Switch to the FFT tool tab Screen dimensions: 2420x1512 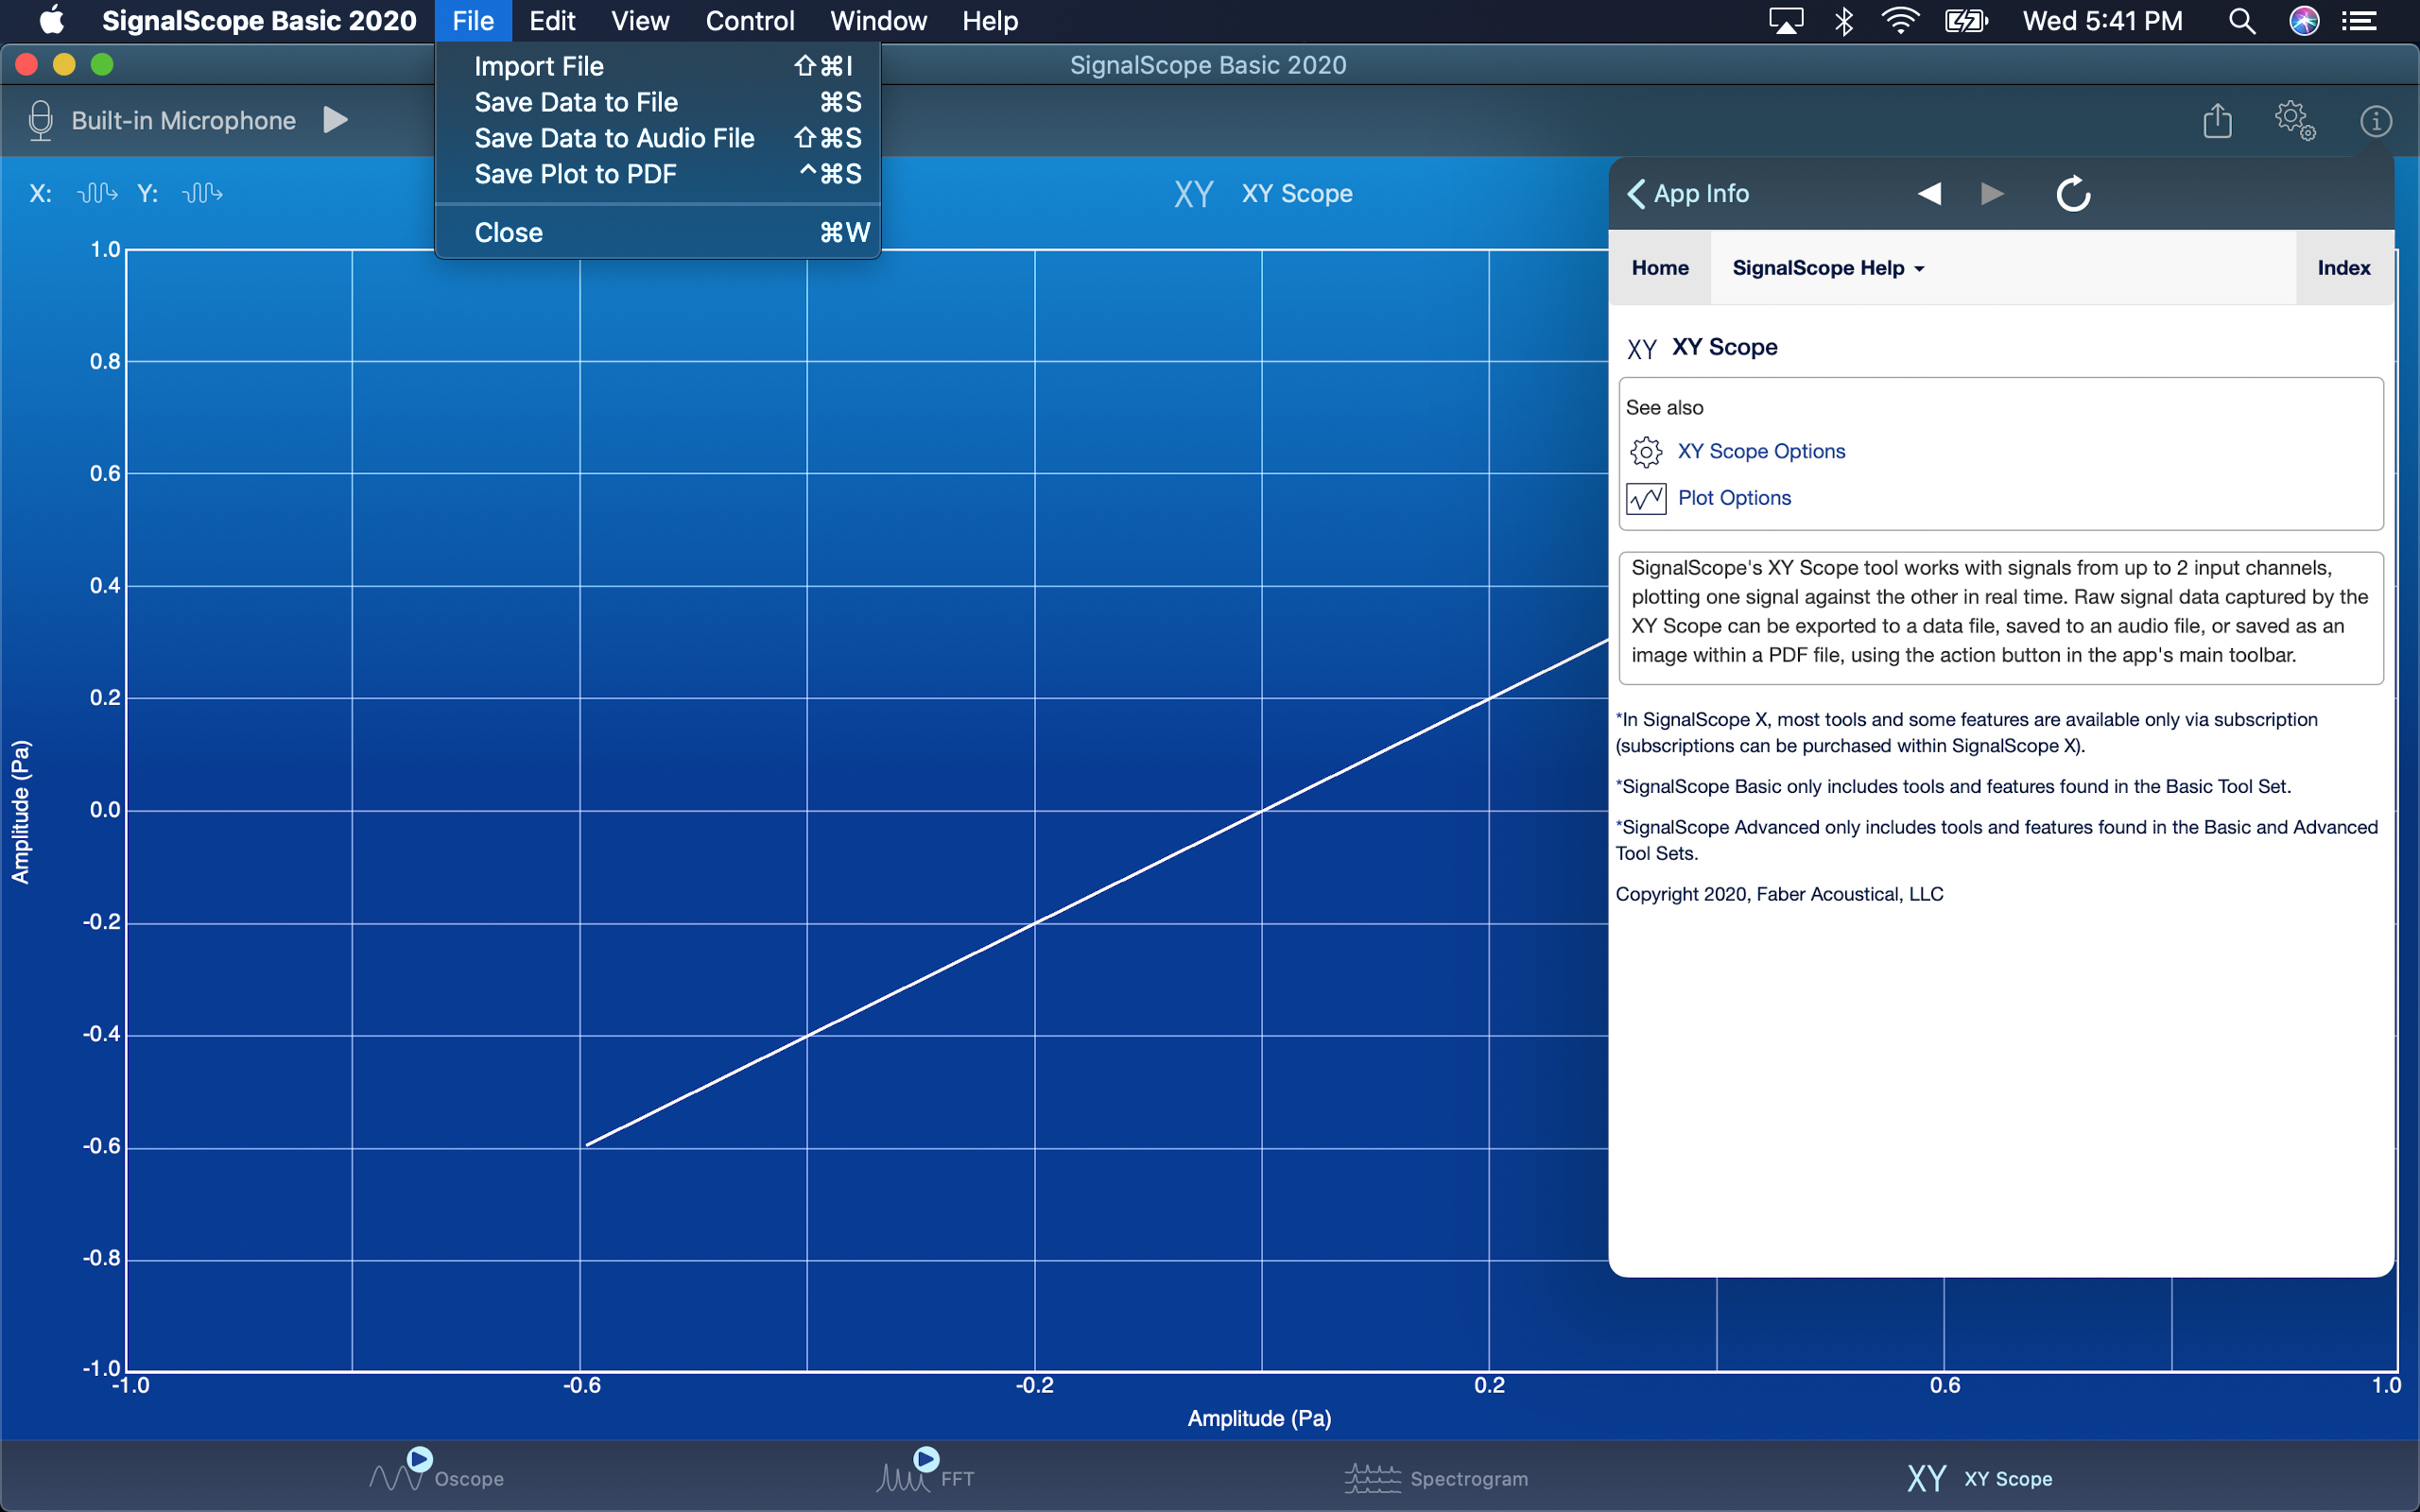[x=925, y=1476]
